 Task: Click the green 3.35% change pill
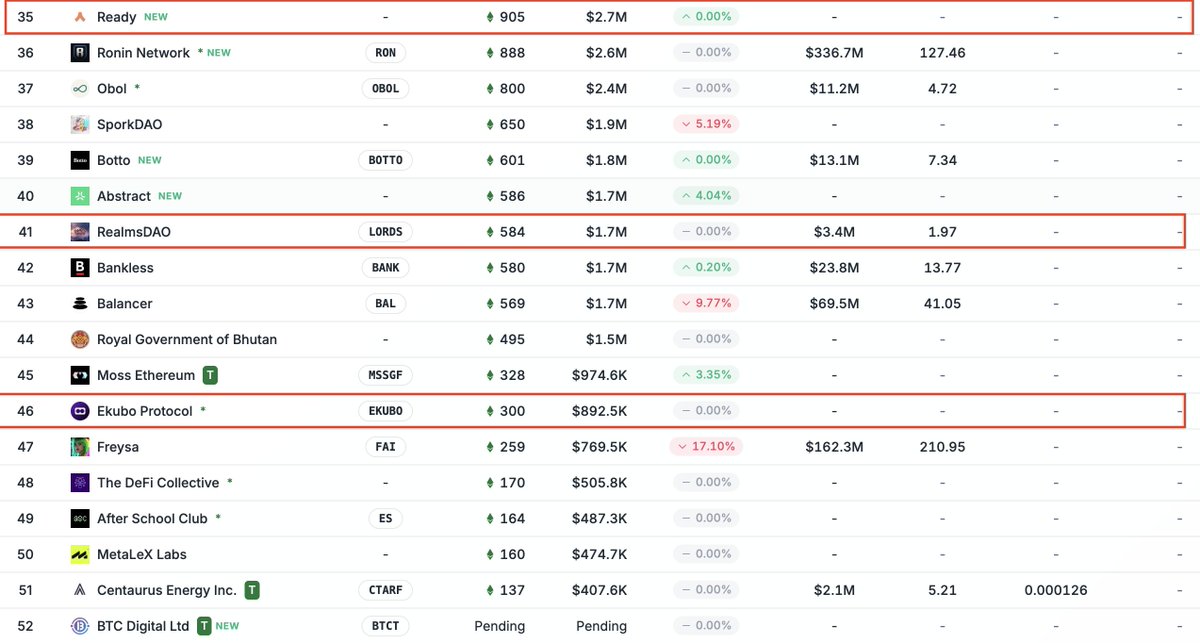[x=706, y=375]
